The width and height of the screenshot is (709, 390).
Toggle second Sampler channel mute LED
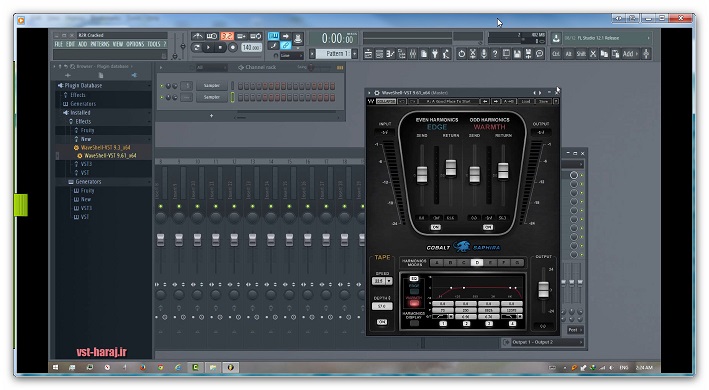click(161, 97)
